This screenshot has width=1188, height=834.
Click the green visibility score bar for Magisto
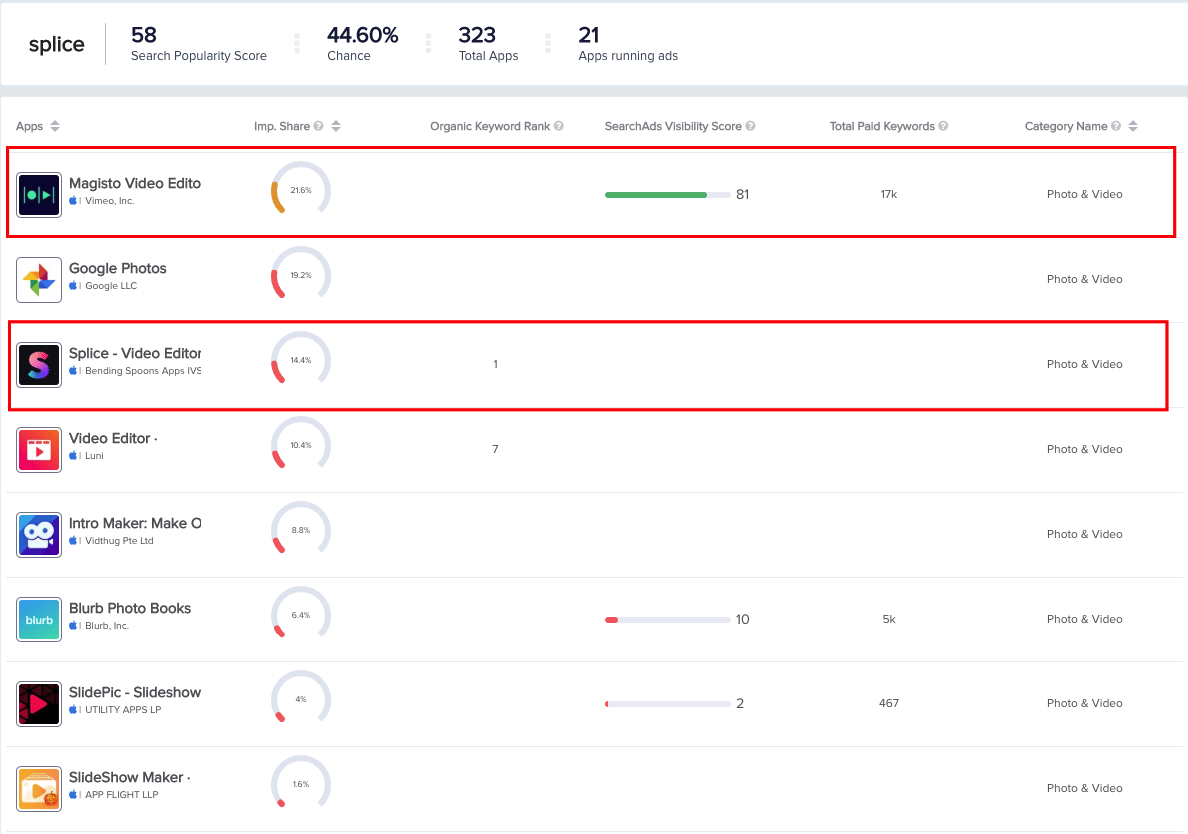click(x=667, y=195)
